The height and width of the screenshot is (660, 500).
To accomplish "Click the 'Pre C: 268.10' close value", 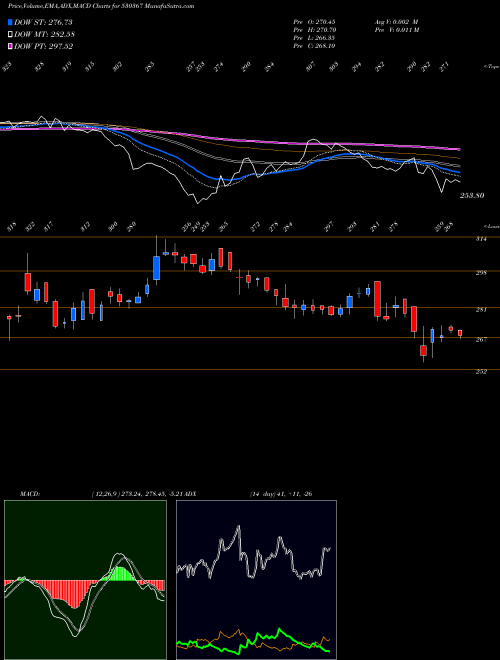I will pyautogui.click(x=314, y=46).
